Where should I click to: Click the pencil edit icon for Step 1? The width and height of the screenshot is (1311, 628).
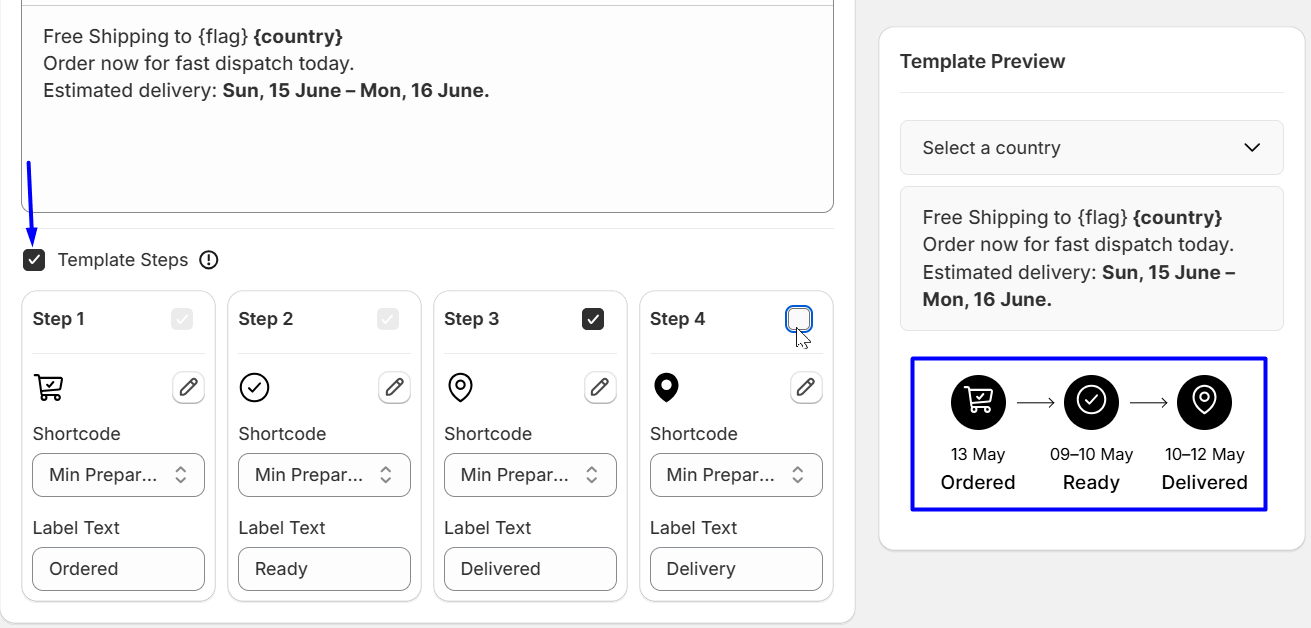188,387
